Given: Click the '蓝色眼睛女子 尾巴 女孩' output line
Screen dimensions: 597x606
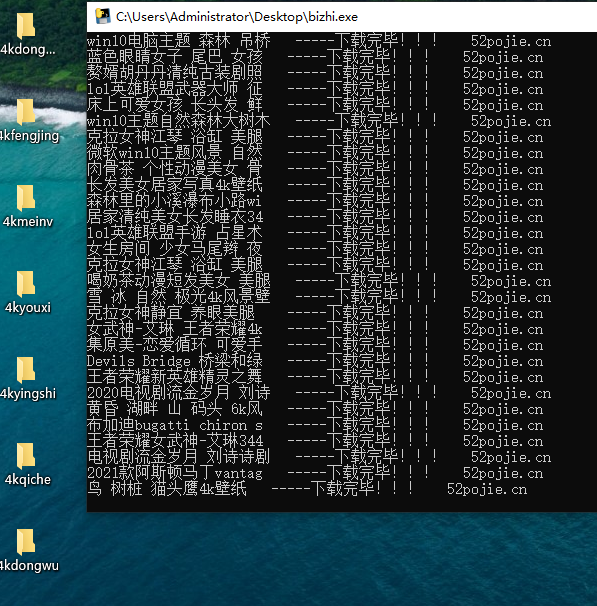Looking at the screenshot, I should coord(315,57).
